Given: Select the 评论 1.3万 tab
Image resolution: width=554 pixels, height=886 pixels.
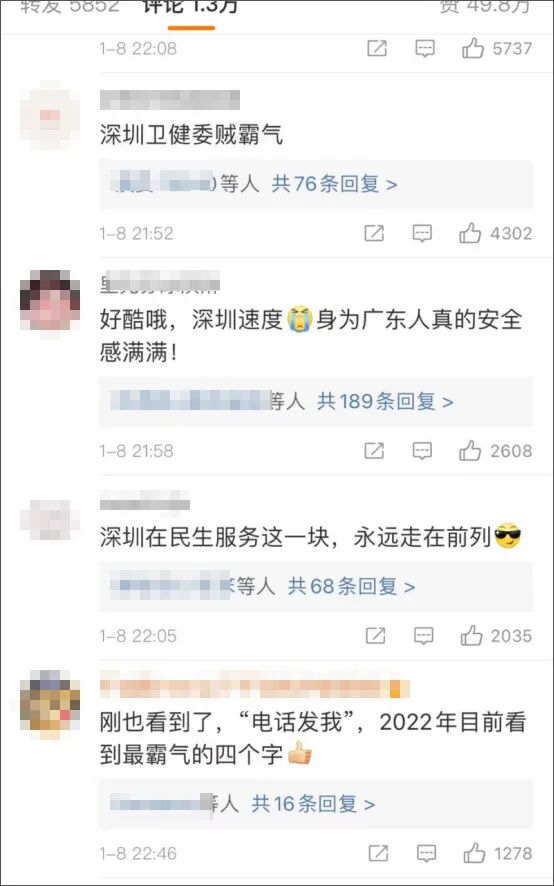Looking at the screenshot, I should (x=191, y=8).
